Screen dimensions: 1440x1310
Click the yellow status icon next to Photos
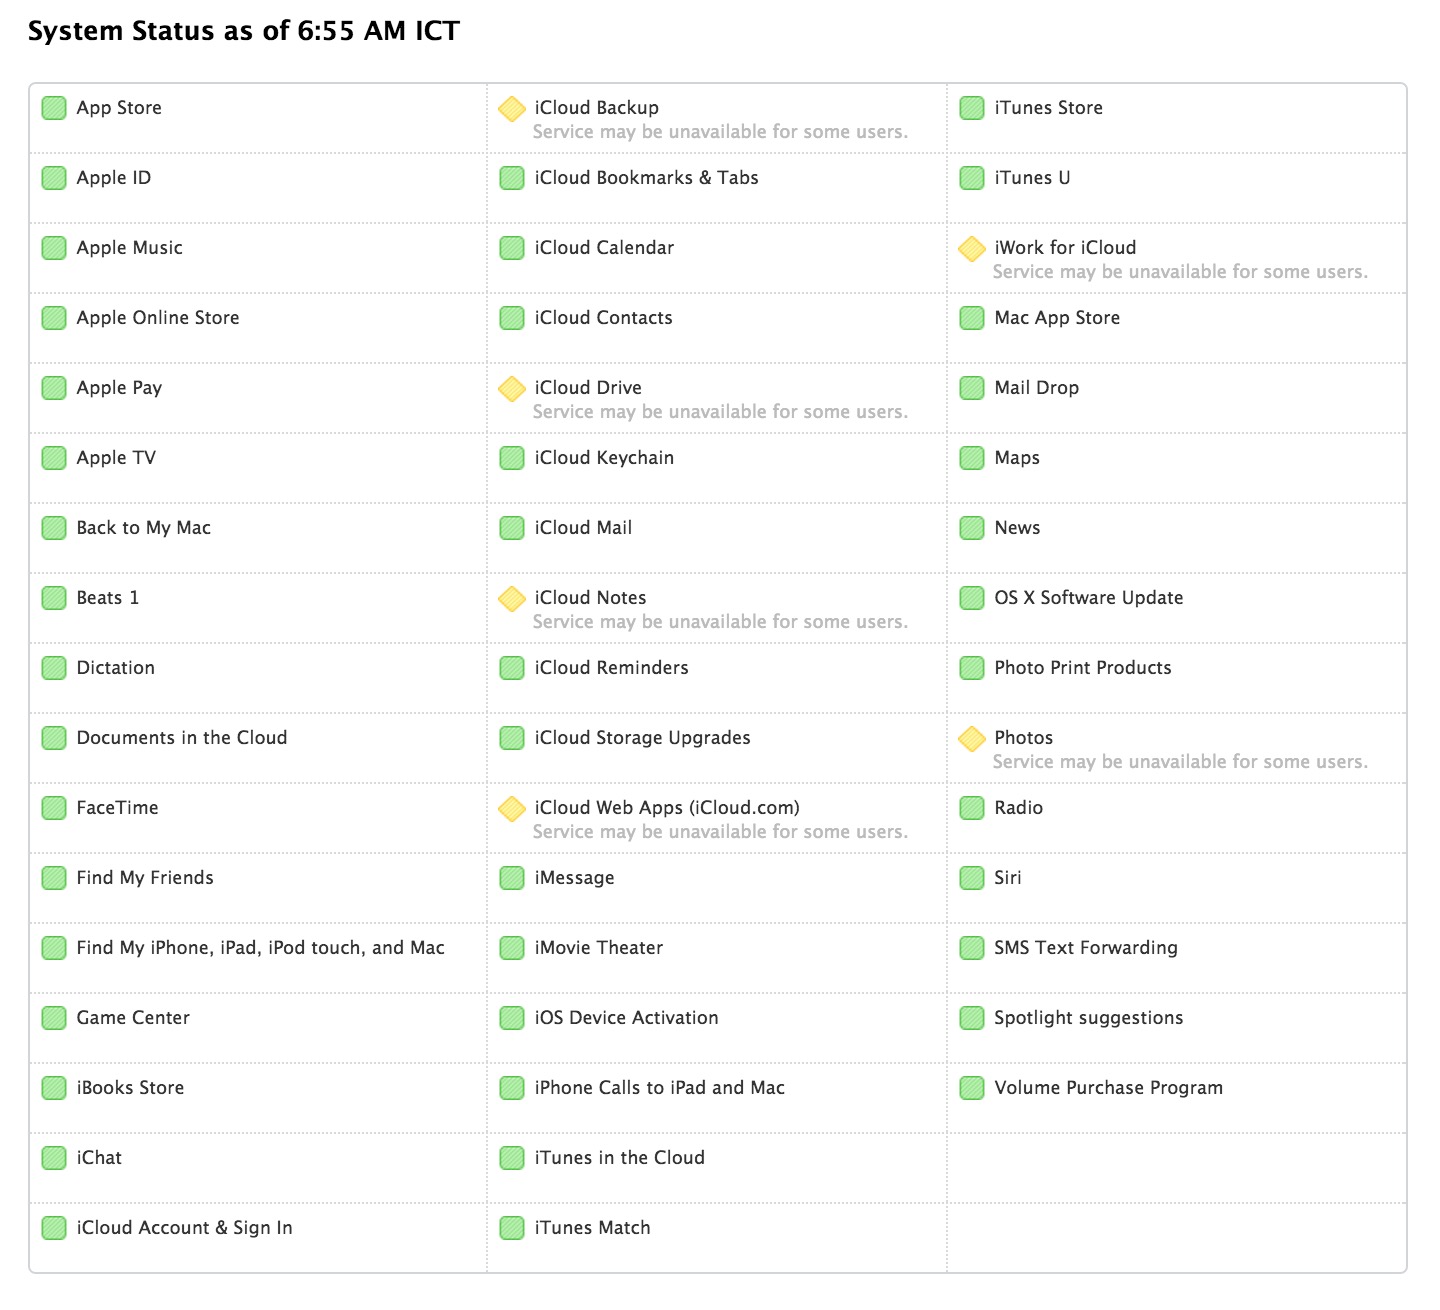coord(972,738)
